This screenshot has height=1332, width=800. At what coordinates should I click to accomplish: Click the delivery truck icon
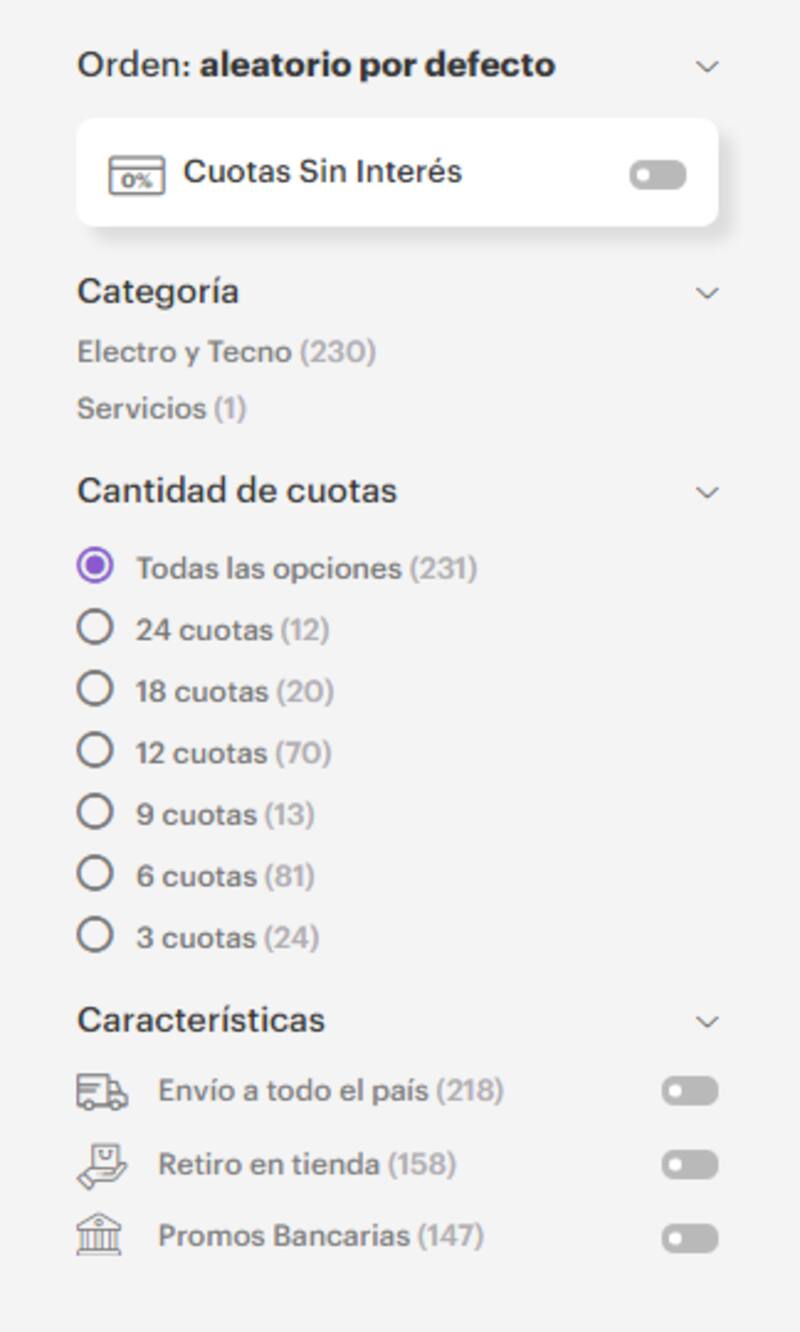tap(100, 1091)
